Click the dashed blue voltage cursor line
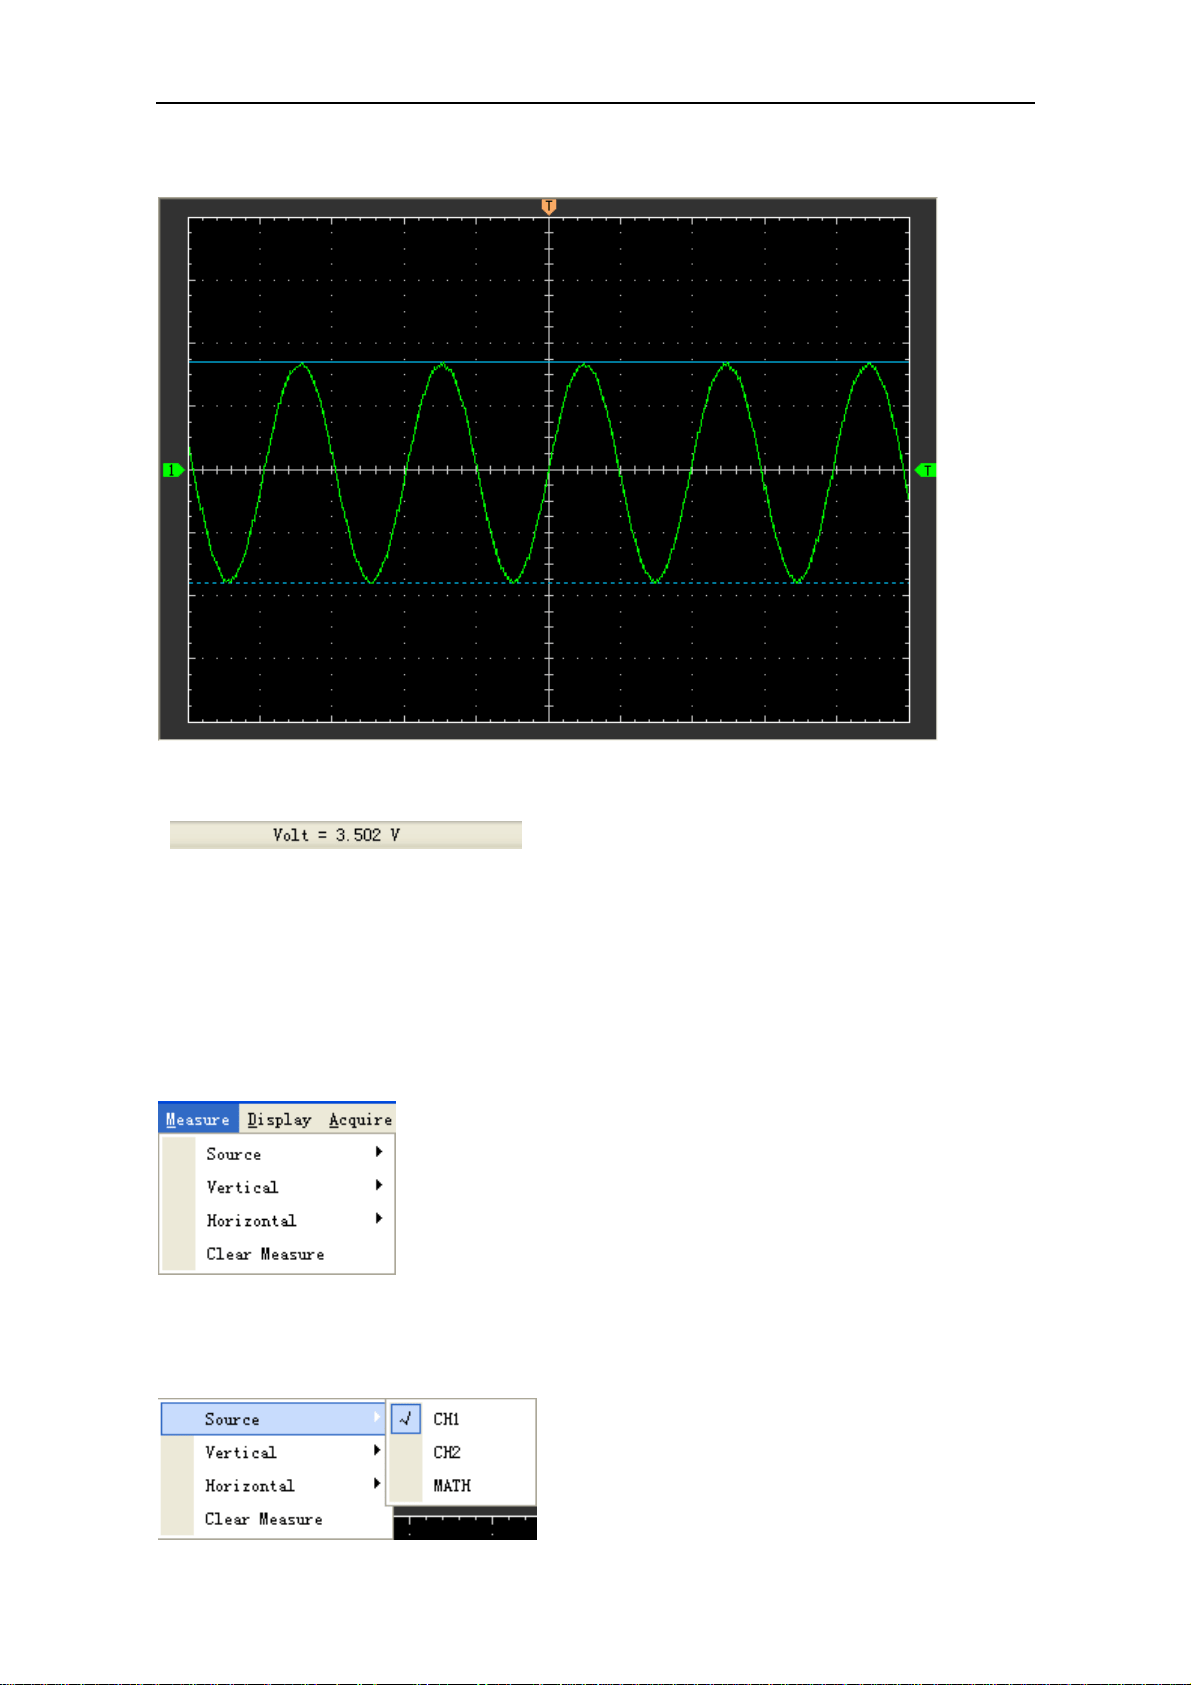 pos(548,582)
